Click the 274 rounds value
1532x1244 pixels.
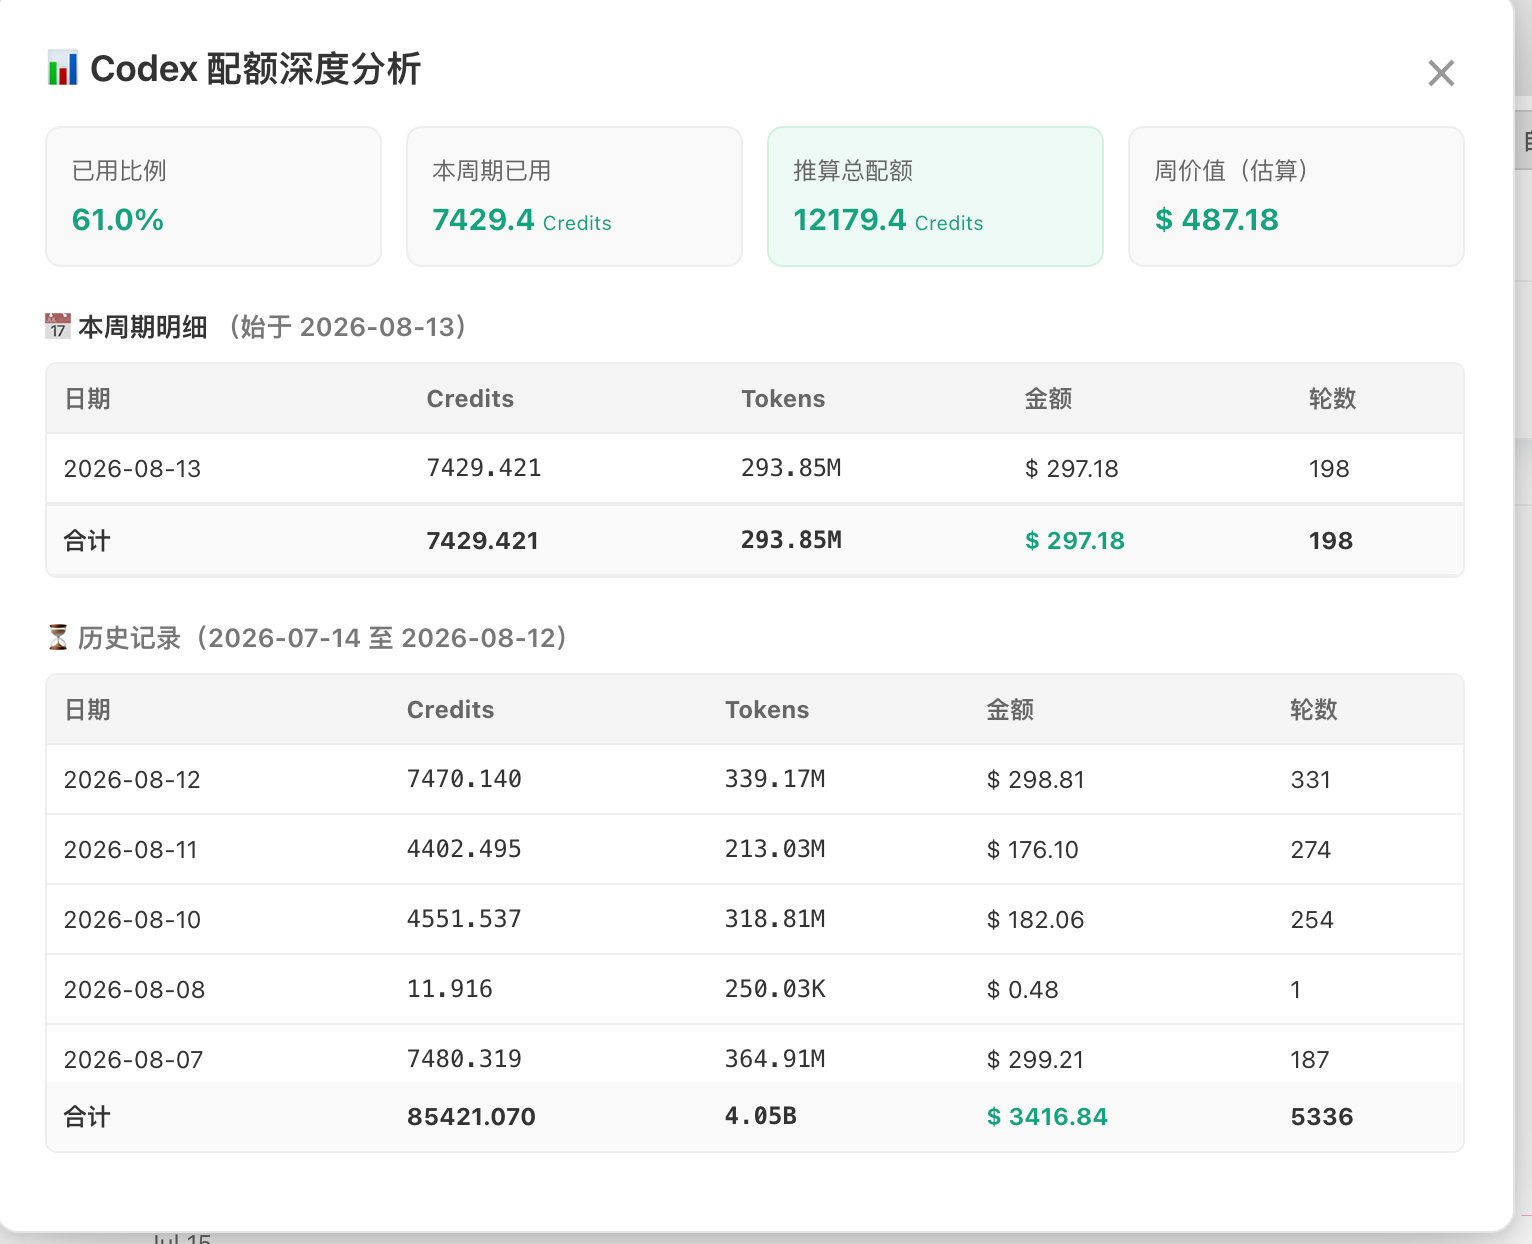(1310, 850)
